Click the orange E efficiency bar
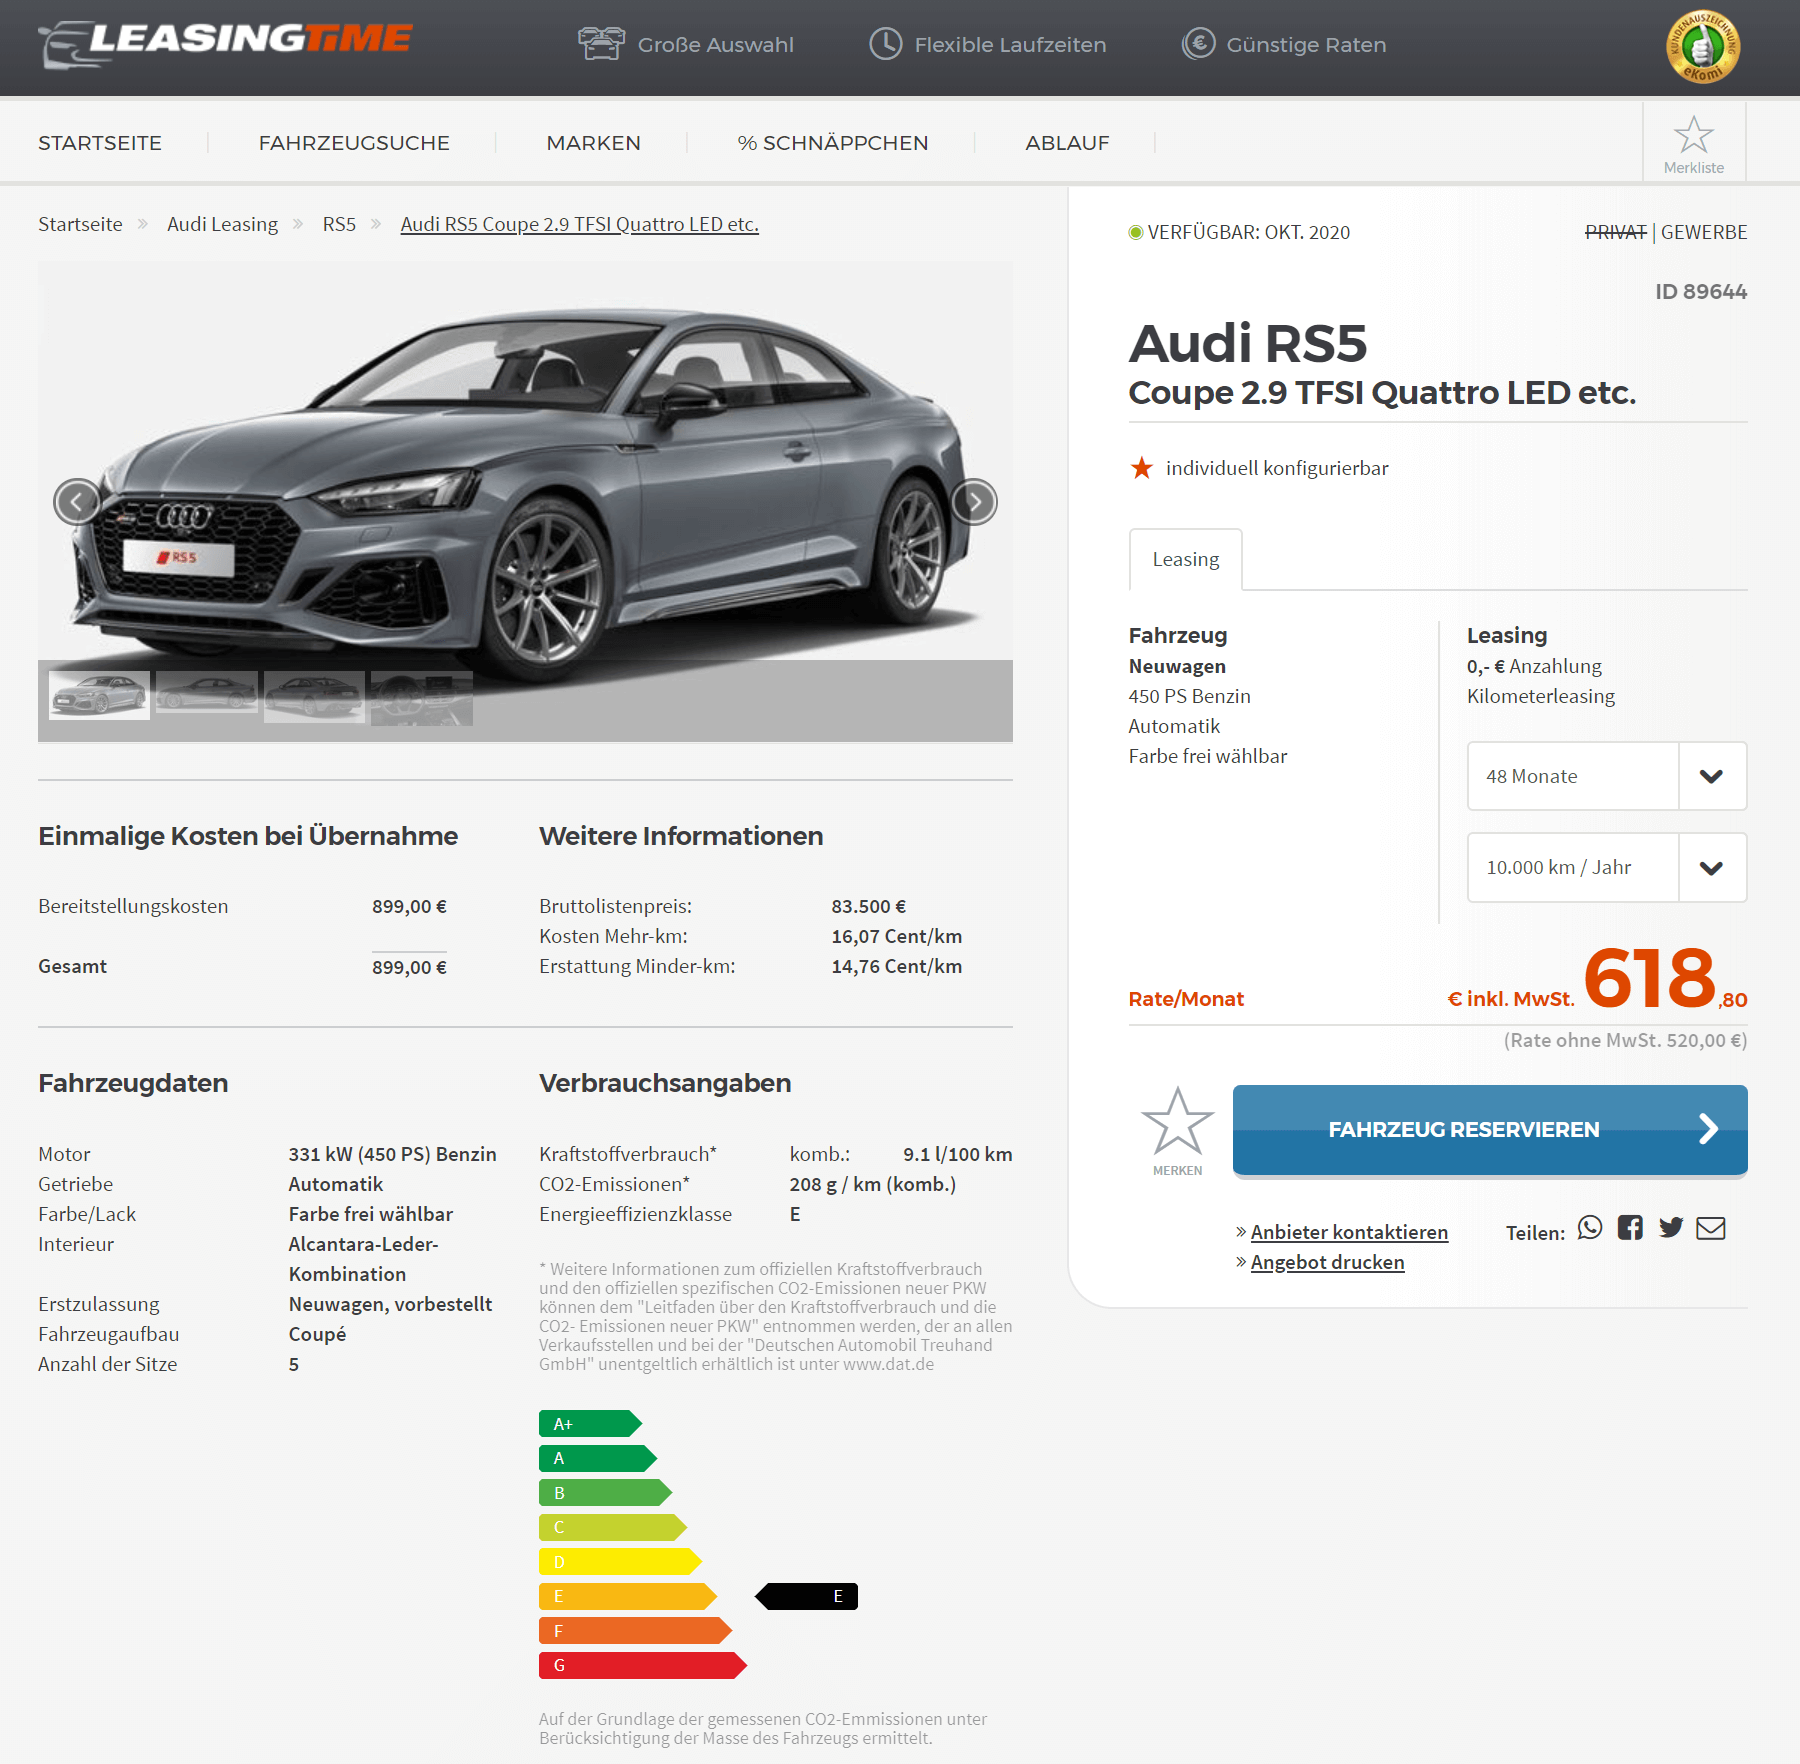The image size is (1800, 1764). (x=628, y=1596)
